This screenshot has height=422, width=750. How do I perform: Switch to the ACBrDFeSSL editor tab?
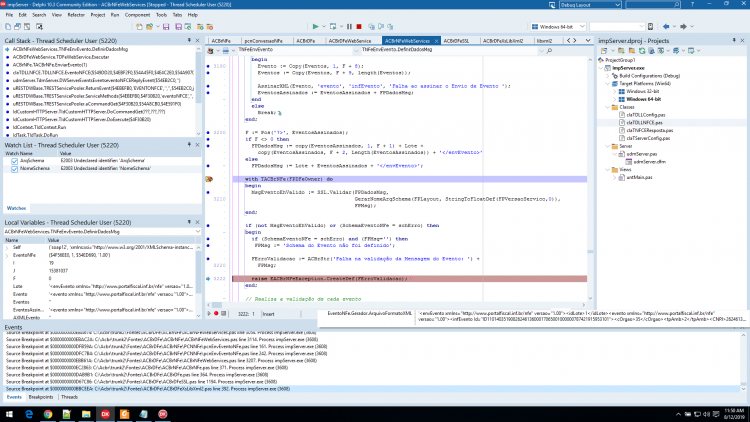coord(456,41)
